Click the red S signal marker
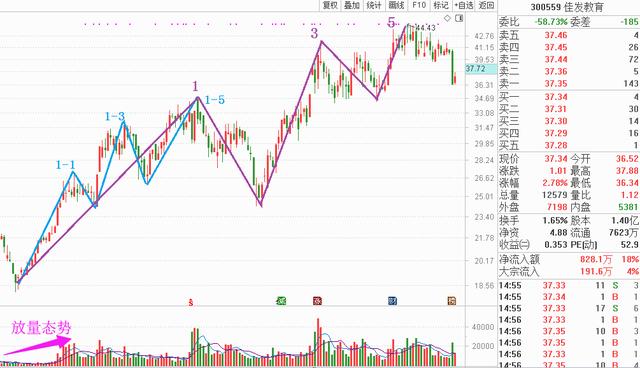The width and height of the screenshot is (640, 368). pos(191,302)
